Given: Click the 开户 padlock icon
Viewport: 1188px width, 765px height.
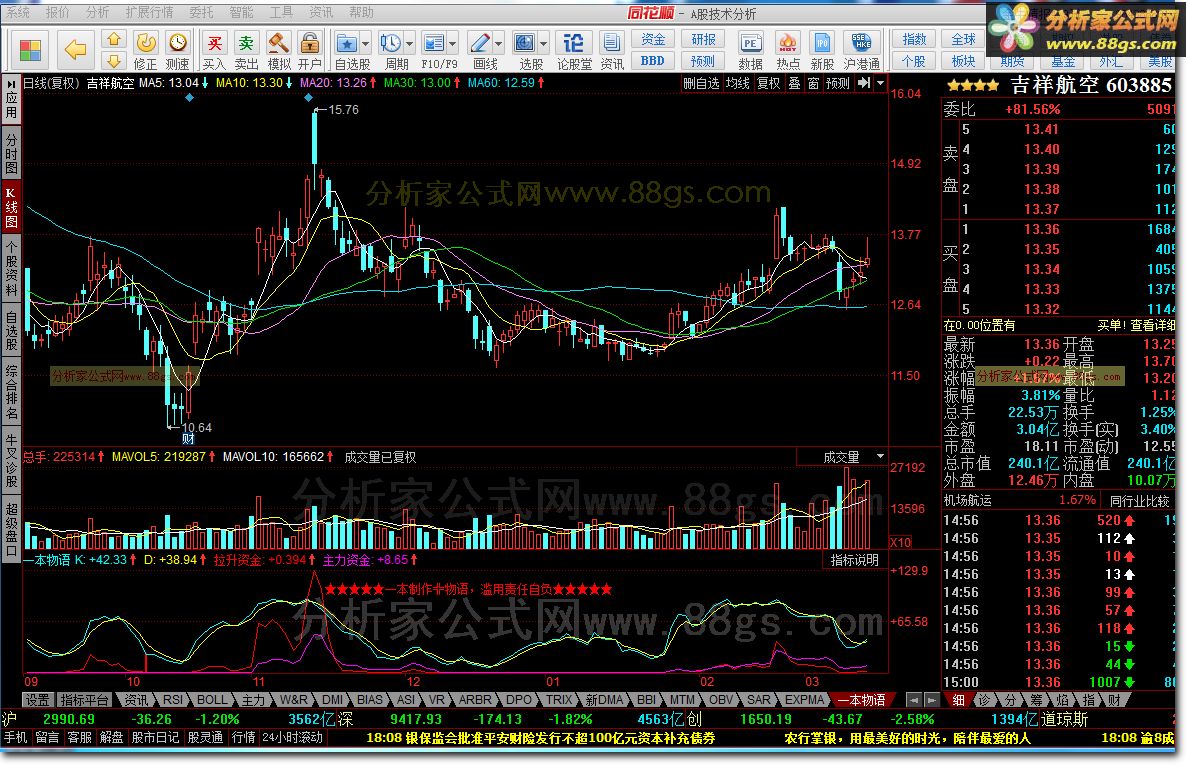Looking at the screenshot, I should pos(309,43).
